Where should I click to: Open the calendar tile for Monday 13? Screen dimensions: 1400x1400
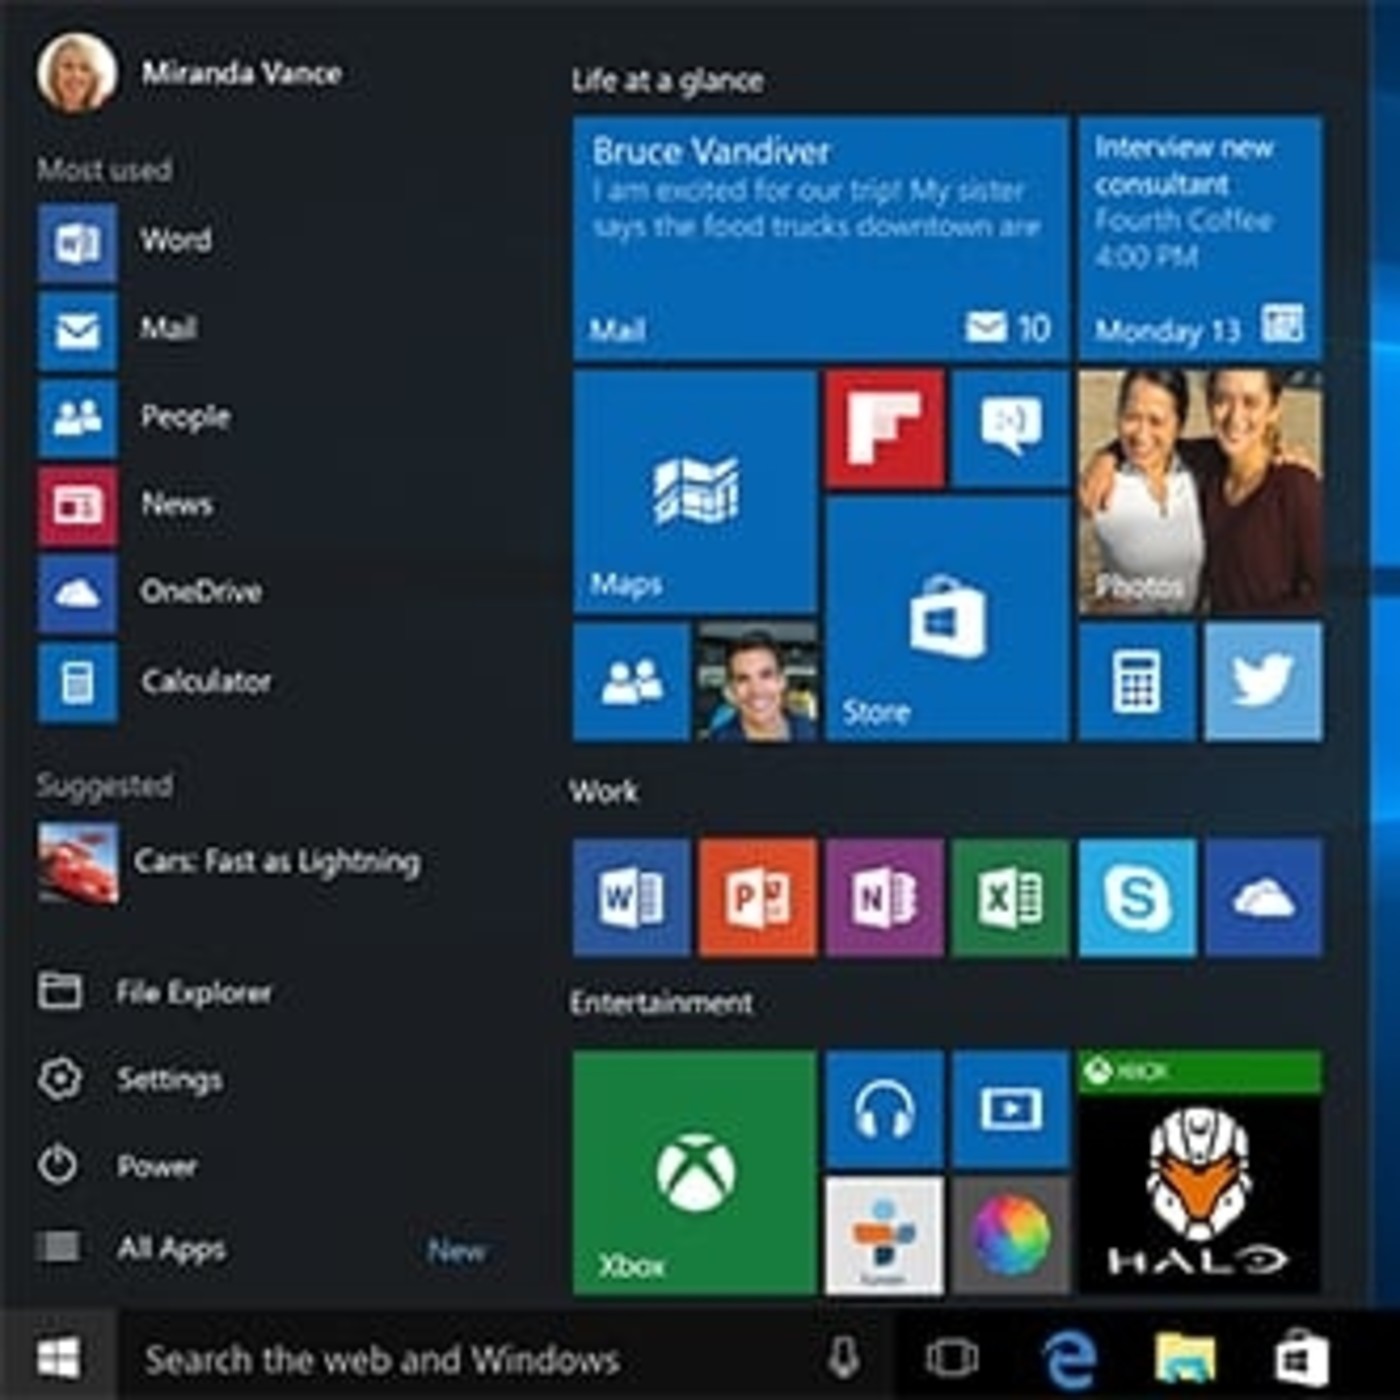click(x=1200, y=238)
